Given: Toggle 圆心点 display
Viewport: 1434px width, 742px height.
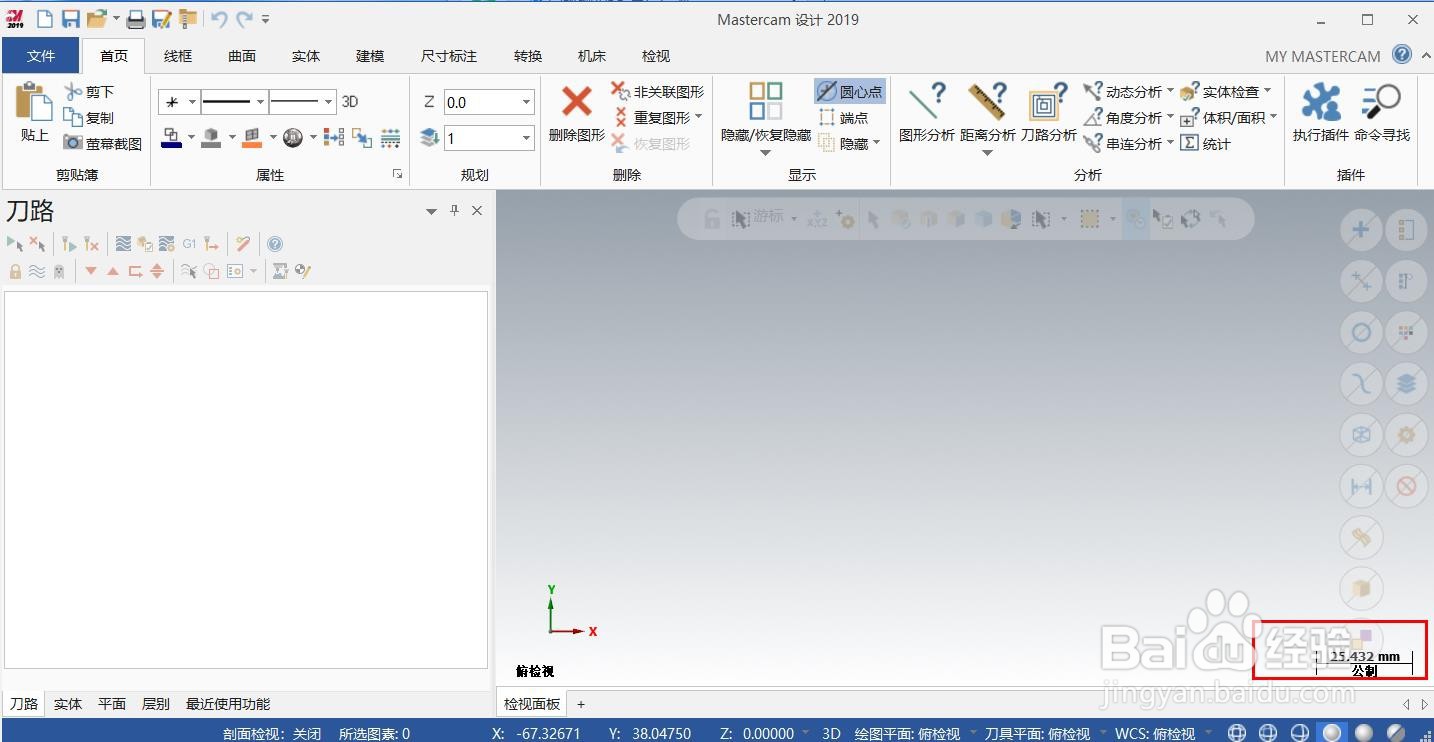Looking at the screenshot, I should point(850,92).
